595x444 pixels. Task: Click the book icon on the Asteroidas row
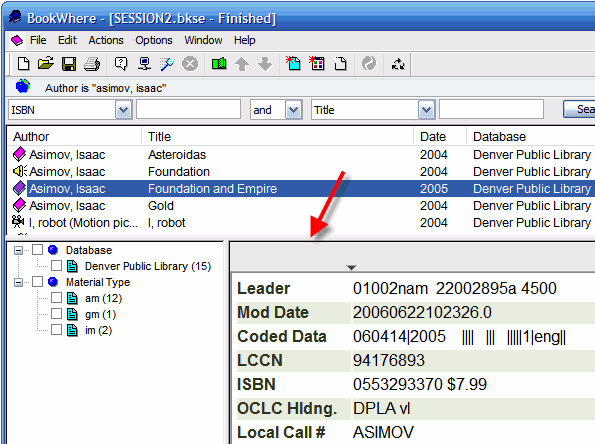[19, 154]
